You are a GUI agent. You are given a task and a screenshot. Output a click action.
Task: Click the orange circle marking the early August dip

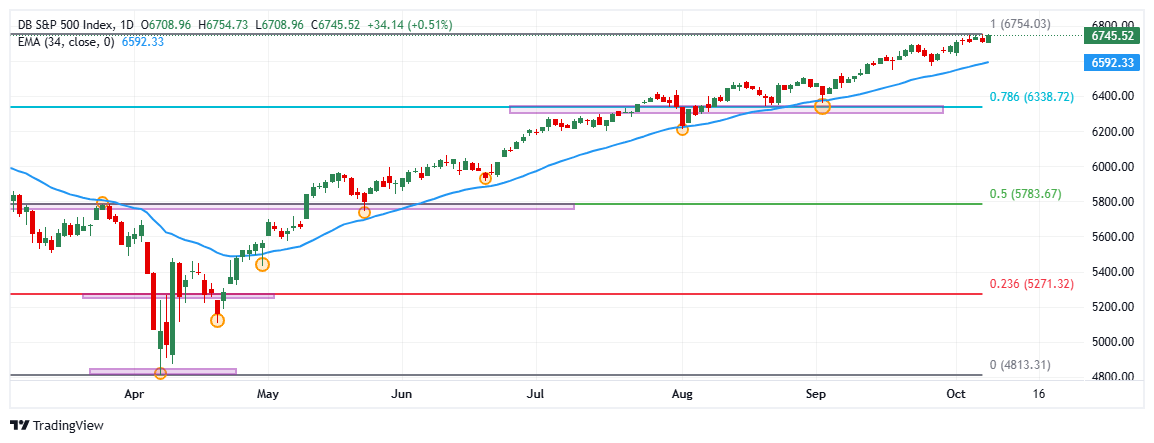[682, 129]
